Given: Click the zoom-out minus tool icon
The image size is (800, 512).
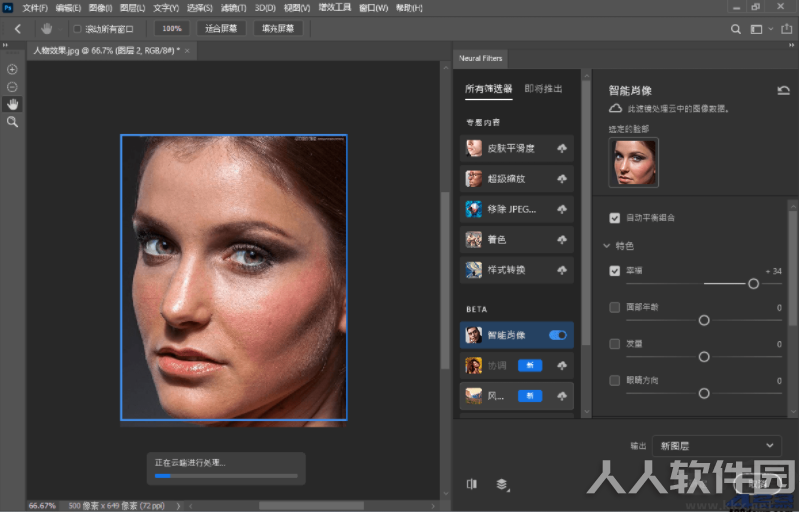Looking at the screenshot, I should pos(12,87).
